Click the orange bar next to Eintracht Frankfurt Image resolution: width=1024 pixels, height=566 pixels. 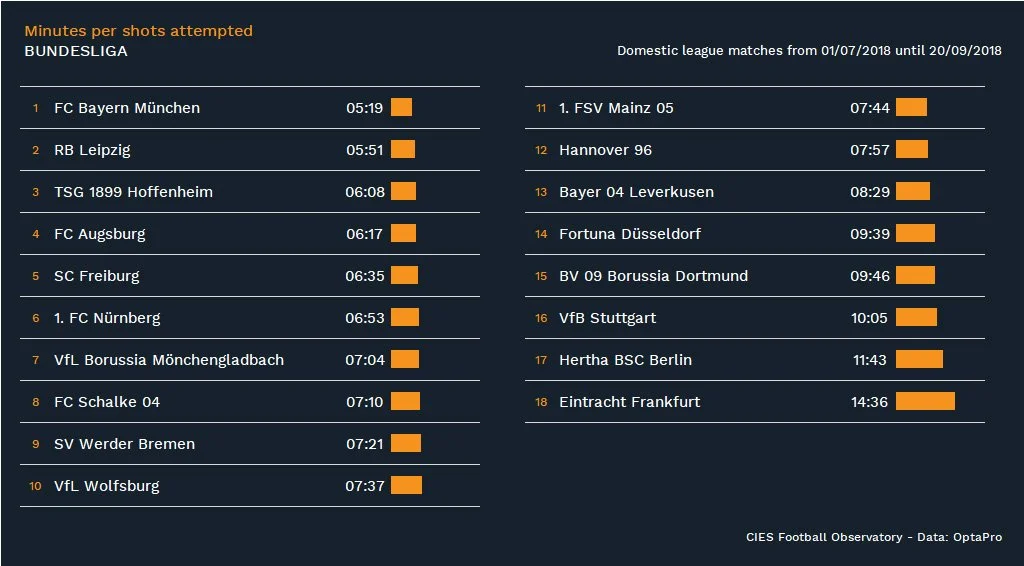coord(925,402)
